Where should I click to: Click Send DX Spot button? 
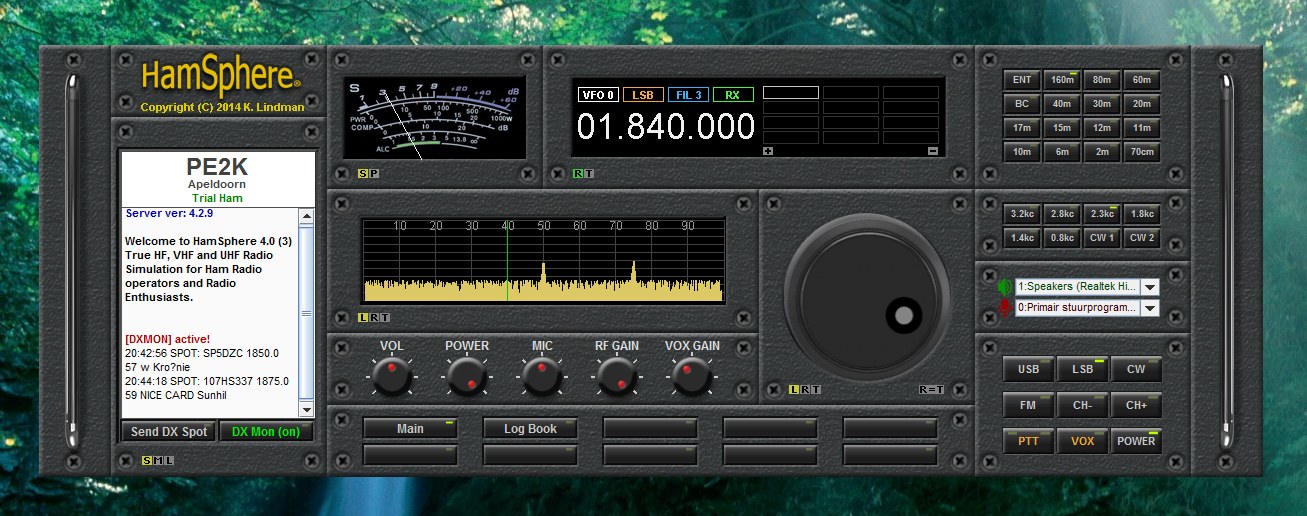point(169,432)
